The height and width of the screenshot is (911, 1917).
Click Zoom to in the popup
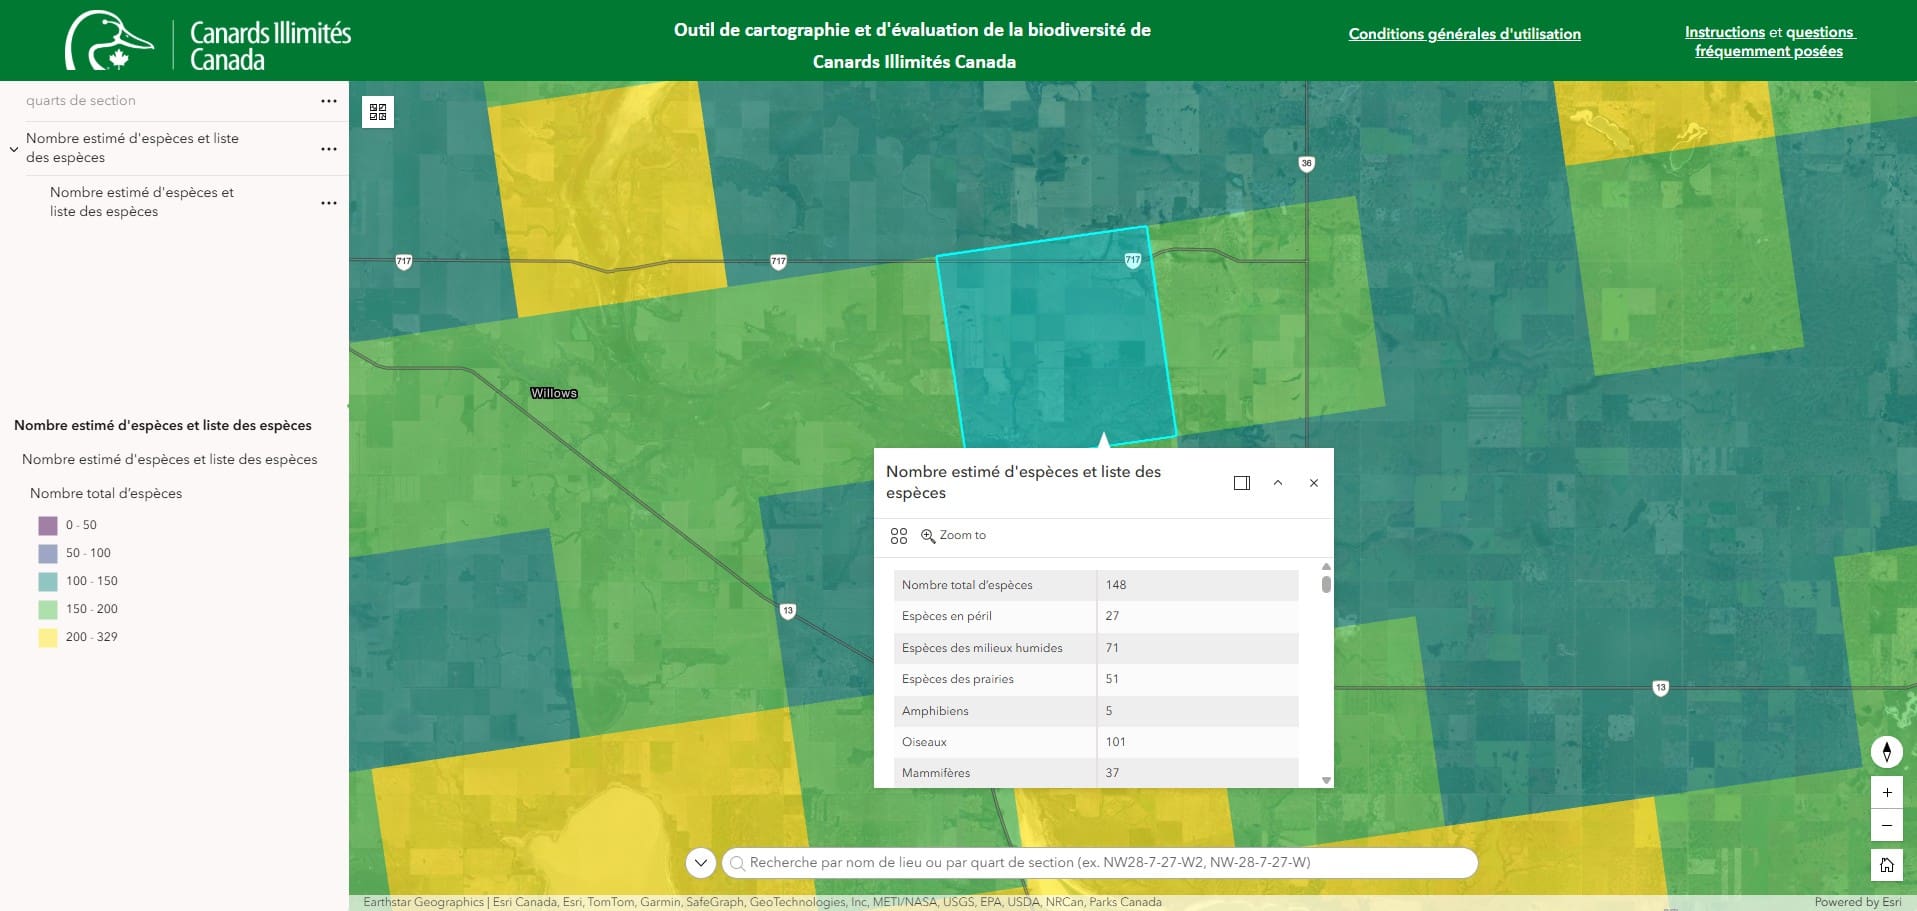coord(954,536)
